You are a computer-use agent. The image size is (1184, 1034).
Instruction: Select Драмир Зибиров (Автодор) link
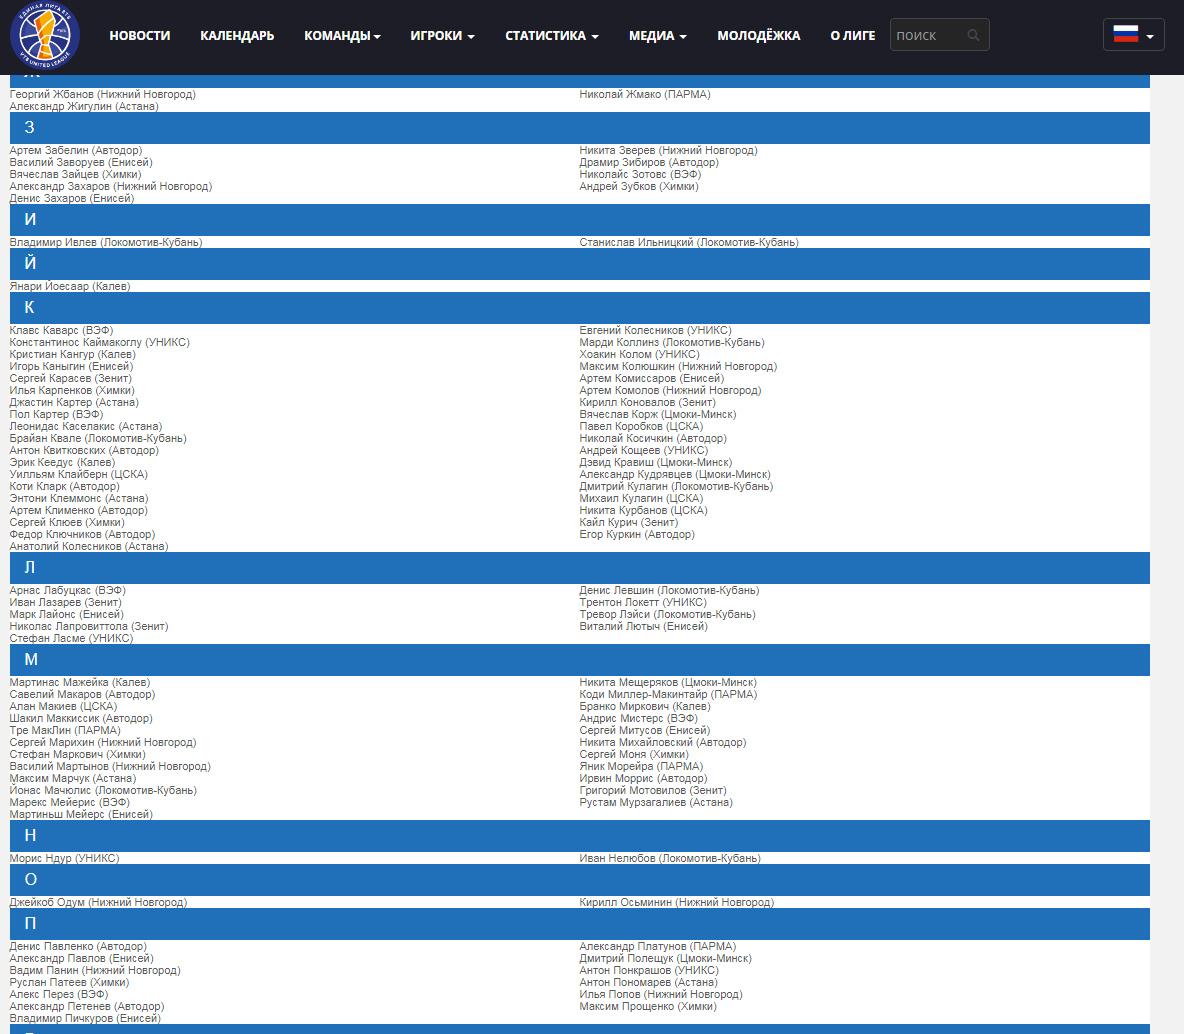click(649, 162)
